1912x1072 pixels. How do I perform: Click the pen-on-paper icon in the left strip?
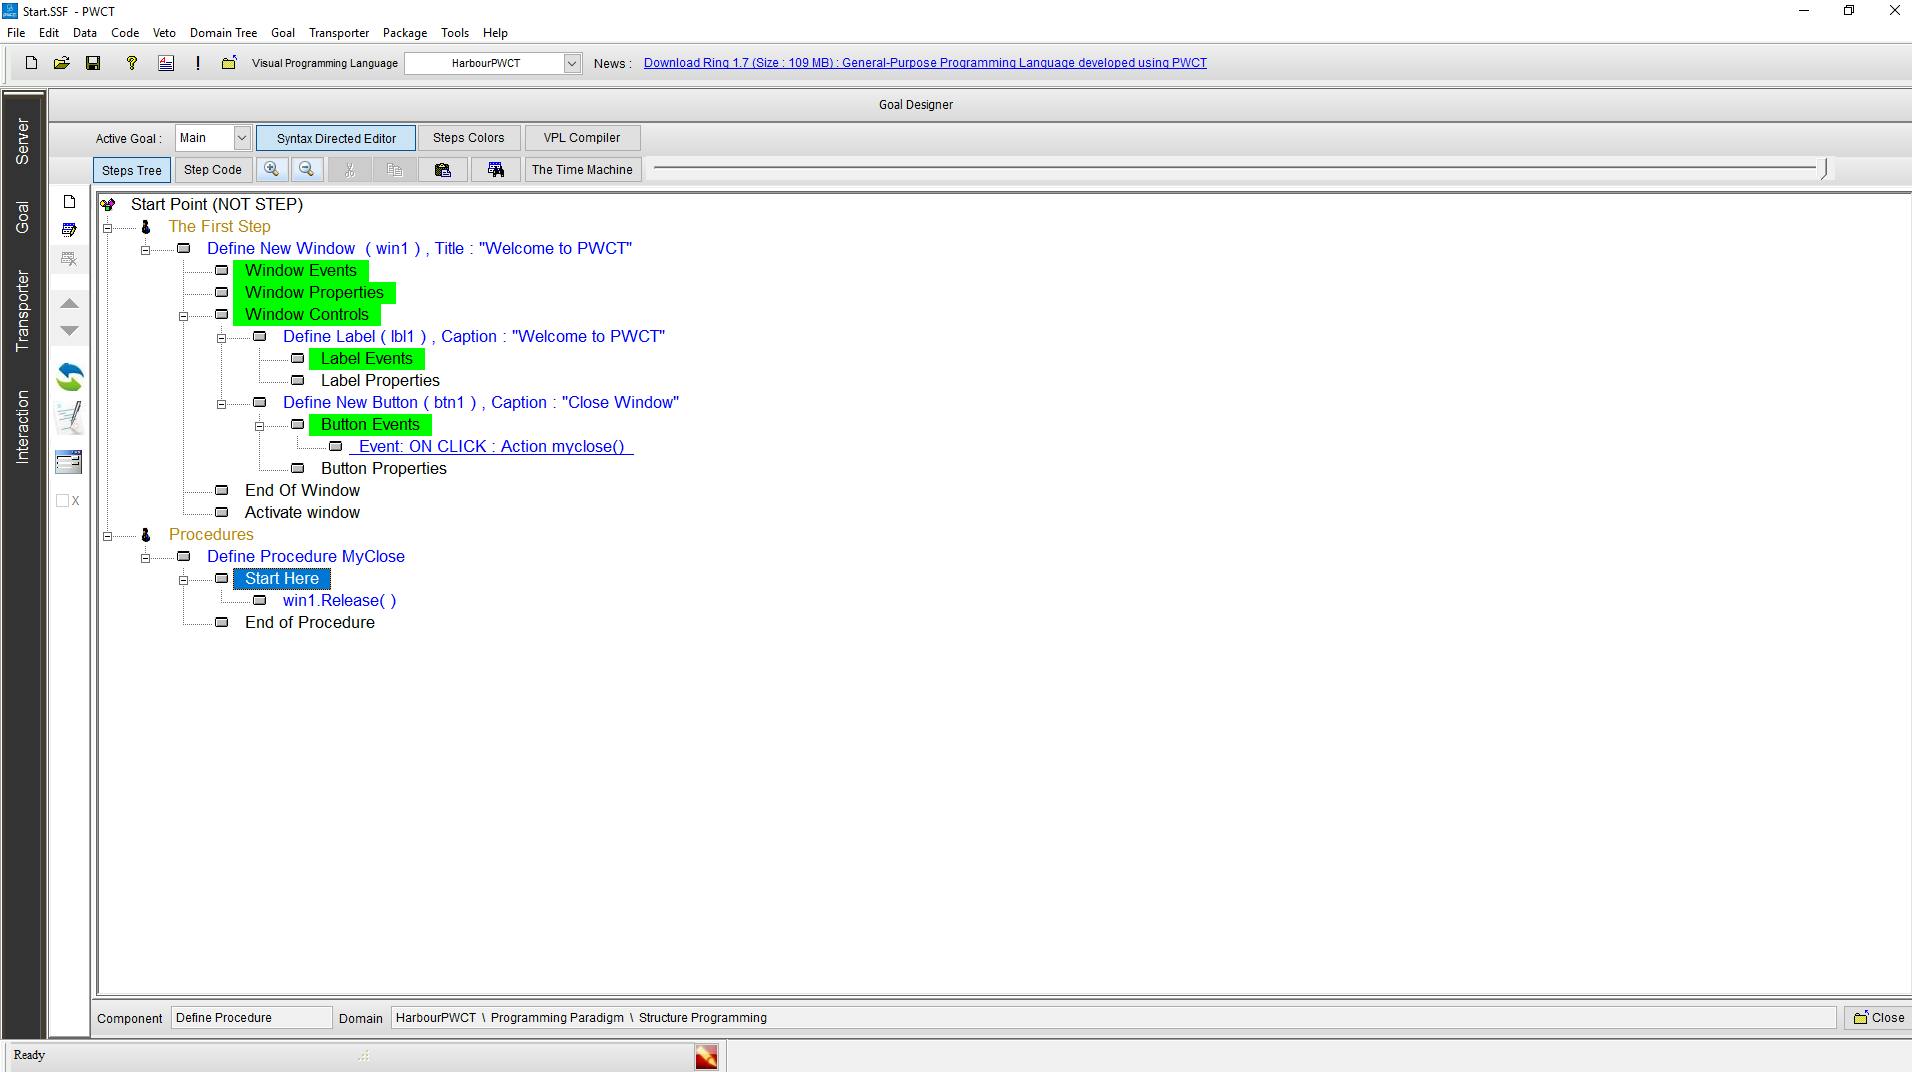[x=69, y=417]
